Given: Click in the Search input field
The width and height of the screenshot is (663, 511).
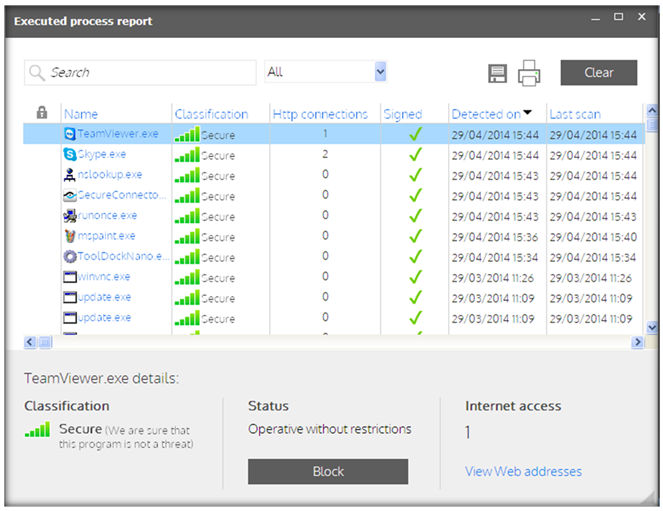Looking at the screenshot, I should point(140,73).
